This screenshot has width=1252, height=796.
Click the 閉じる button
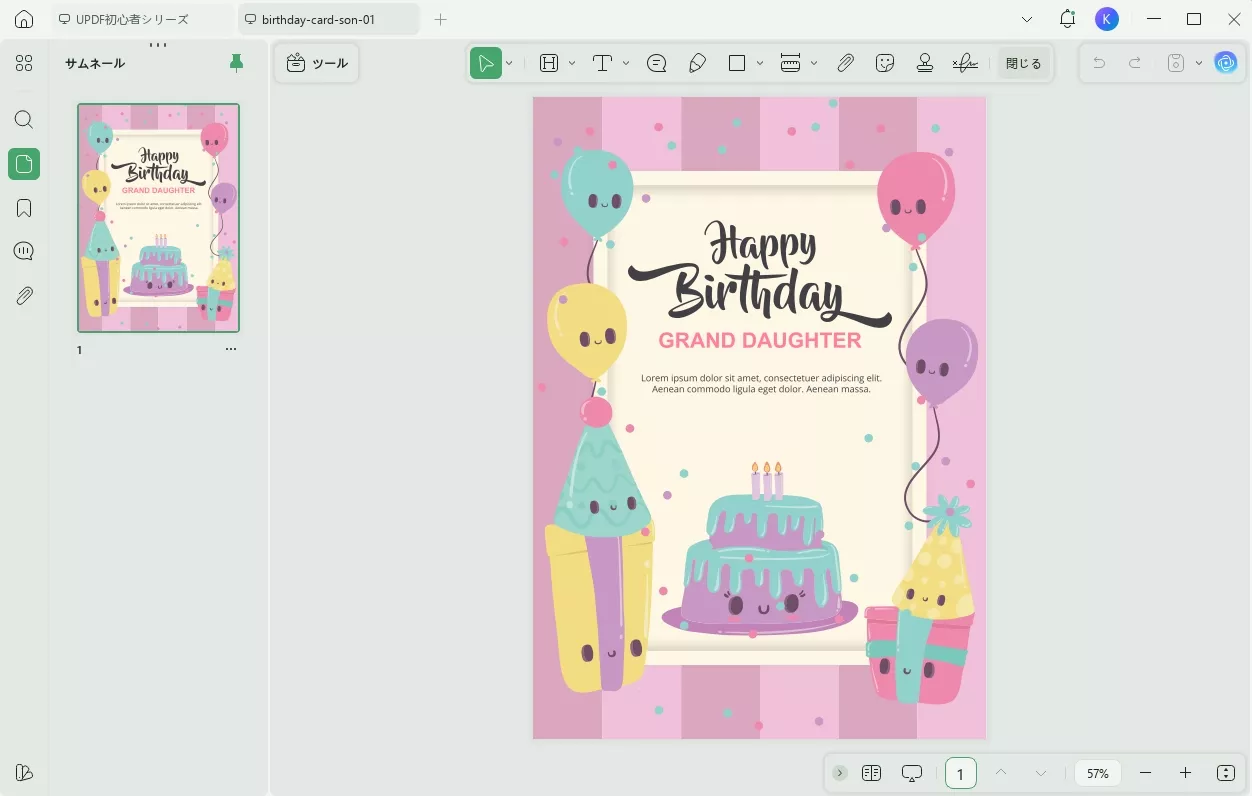tap(1023, 63)
